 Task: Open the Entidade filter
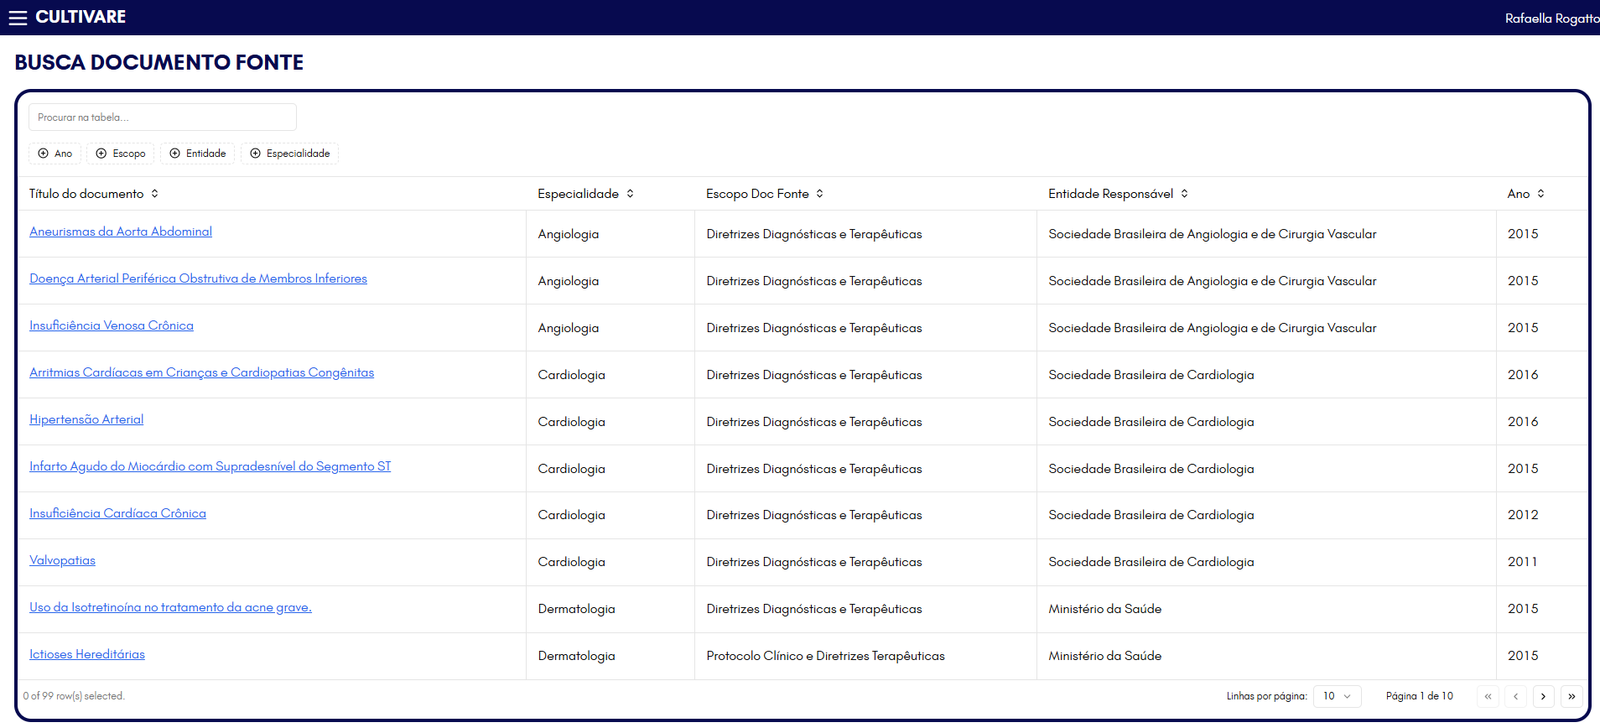pyautogui.click(x=197, y=153)
